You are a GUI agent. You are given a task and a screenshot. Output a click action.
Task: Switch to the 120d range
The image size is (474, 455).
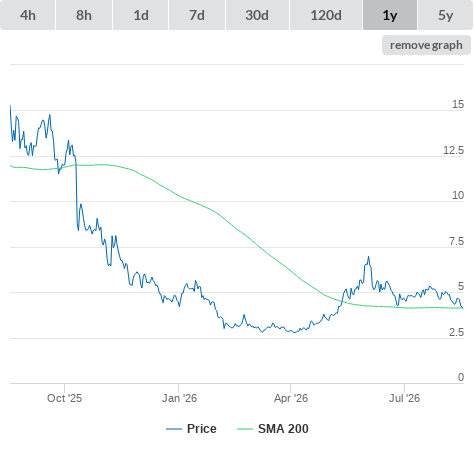(326, 15)
